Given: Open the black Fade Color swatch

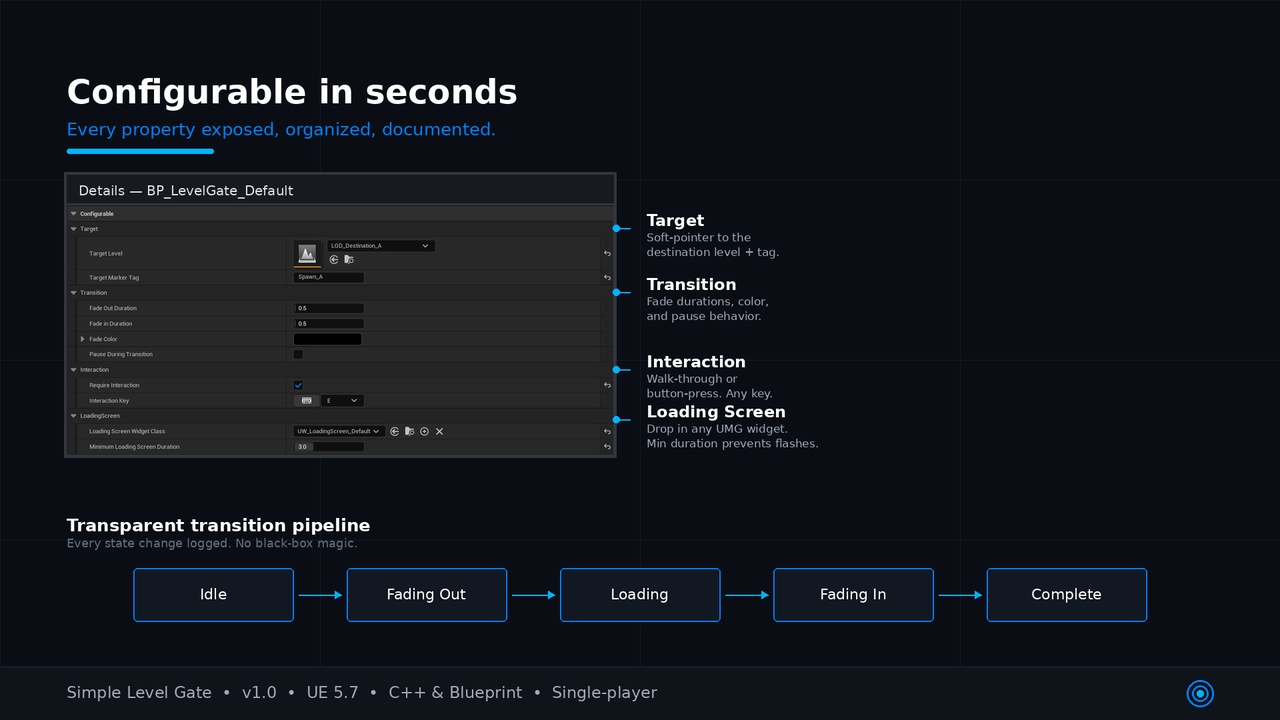Looking at the screenshot, I should pyautogui.click(x=328, y=339).
